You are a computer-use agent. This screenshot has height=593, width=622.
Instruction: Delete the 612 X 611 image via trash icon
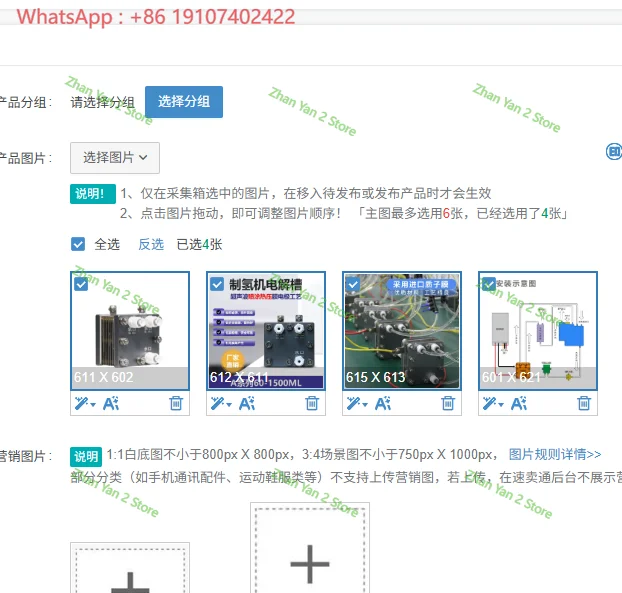[x=312, y=403]
